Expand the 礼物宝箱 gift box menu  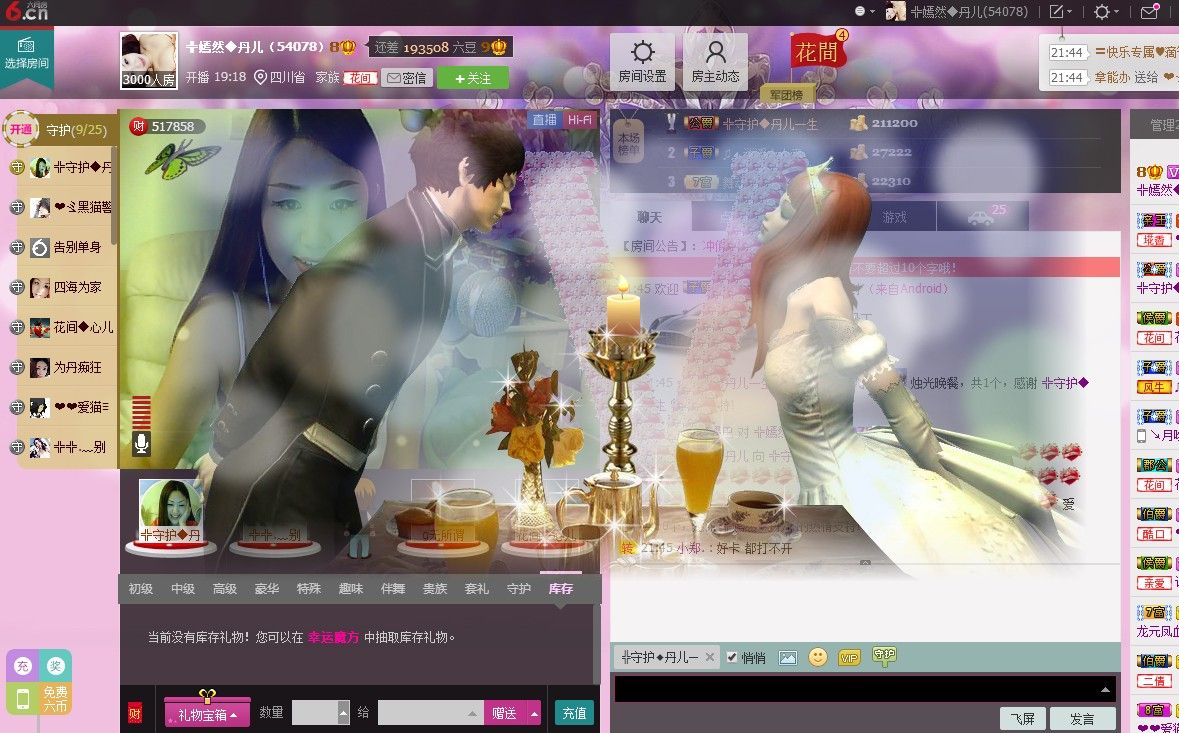pos(207,712)
